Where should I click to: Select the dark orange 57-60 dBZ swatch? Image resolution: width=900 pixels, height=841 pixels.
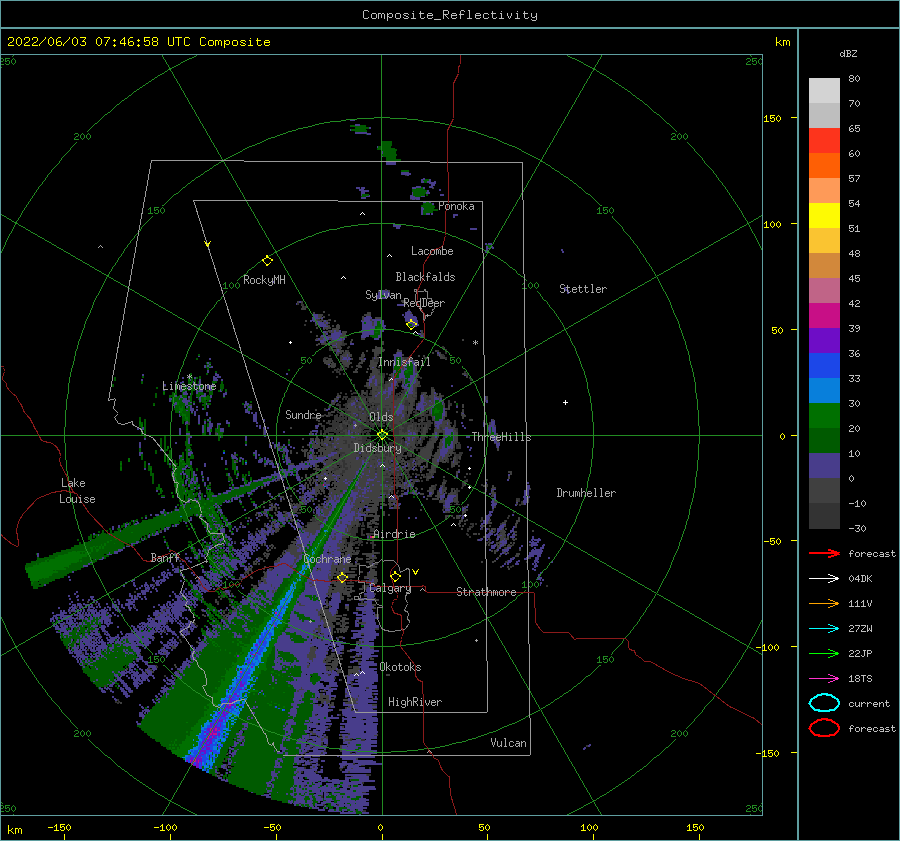pos(824,165)
